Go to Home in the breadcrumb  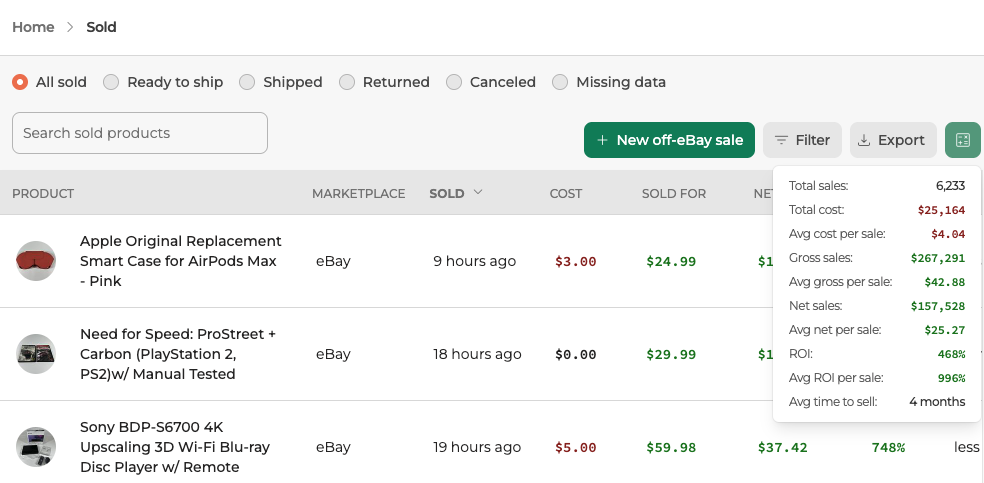pyautogui.click(x=33, y=27)
